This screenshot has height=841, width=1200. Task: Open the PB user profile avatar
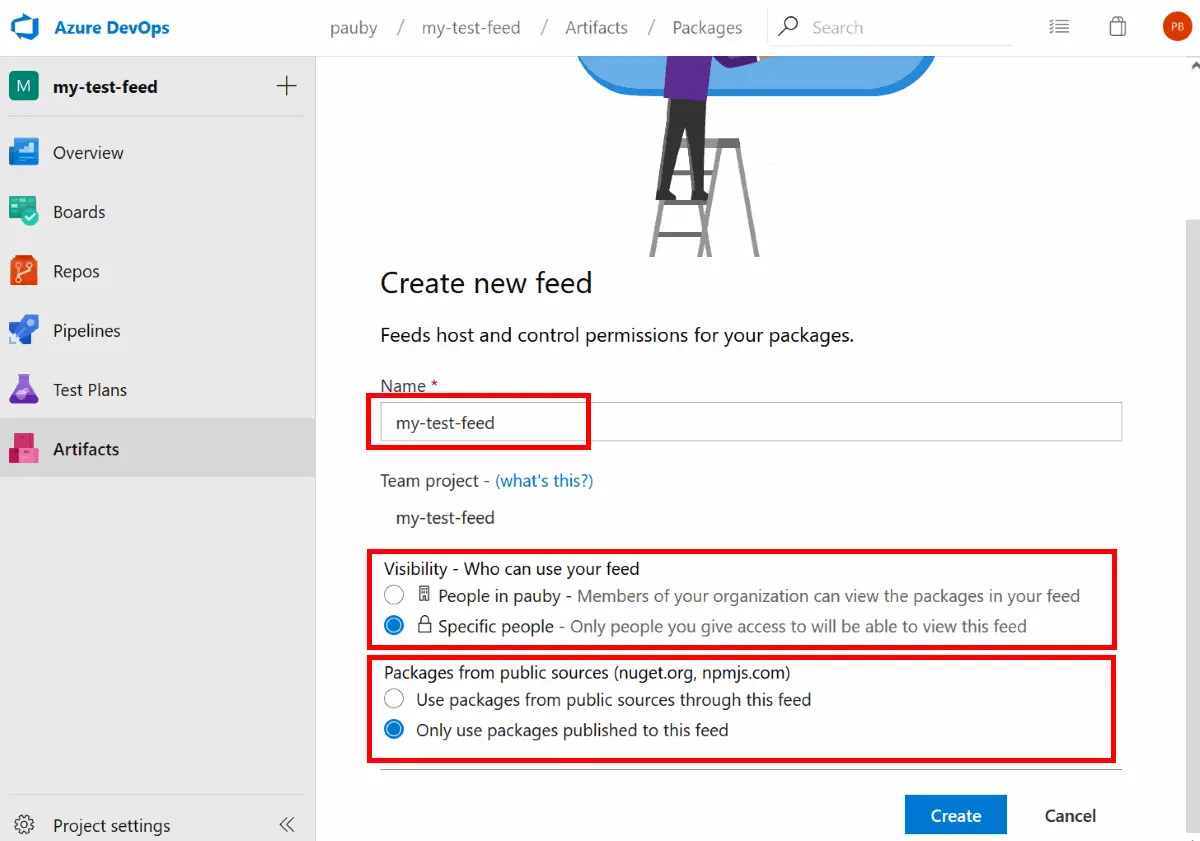(x=1177, y=27)
